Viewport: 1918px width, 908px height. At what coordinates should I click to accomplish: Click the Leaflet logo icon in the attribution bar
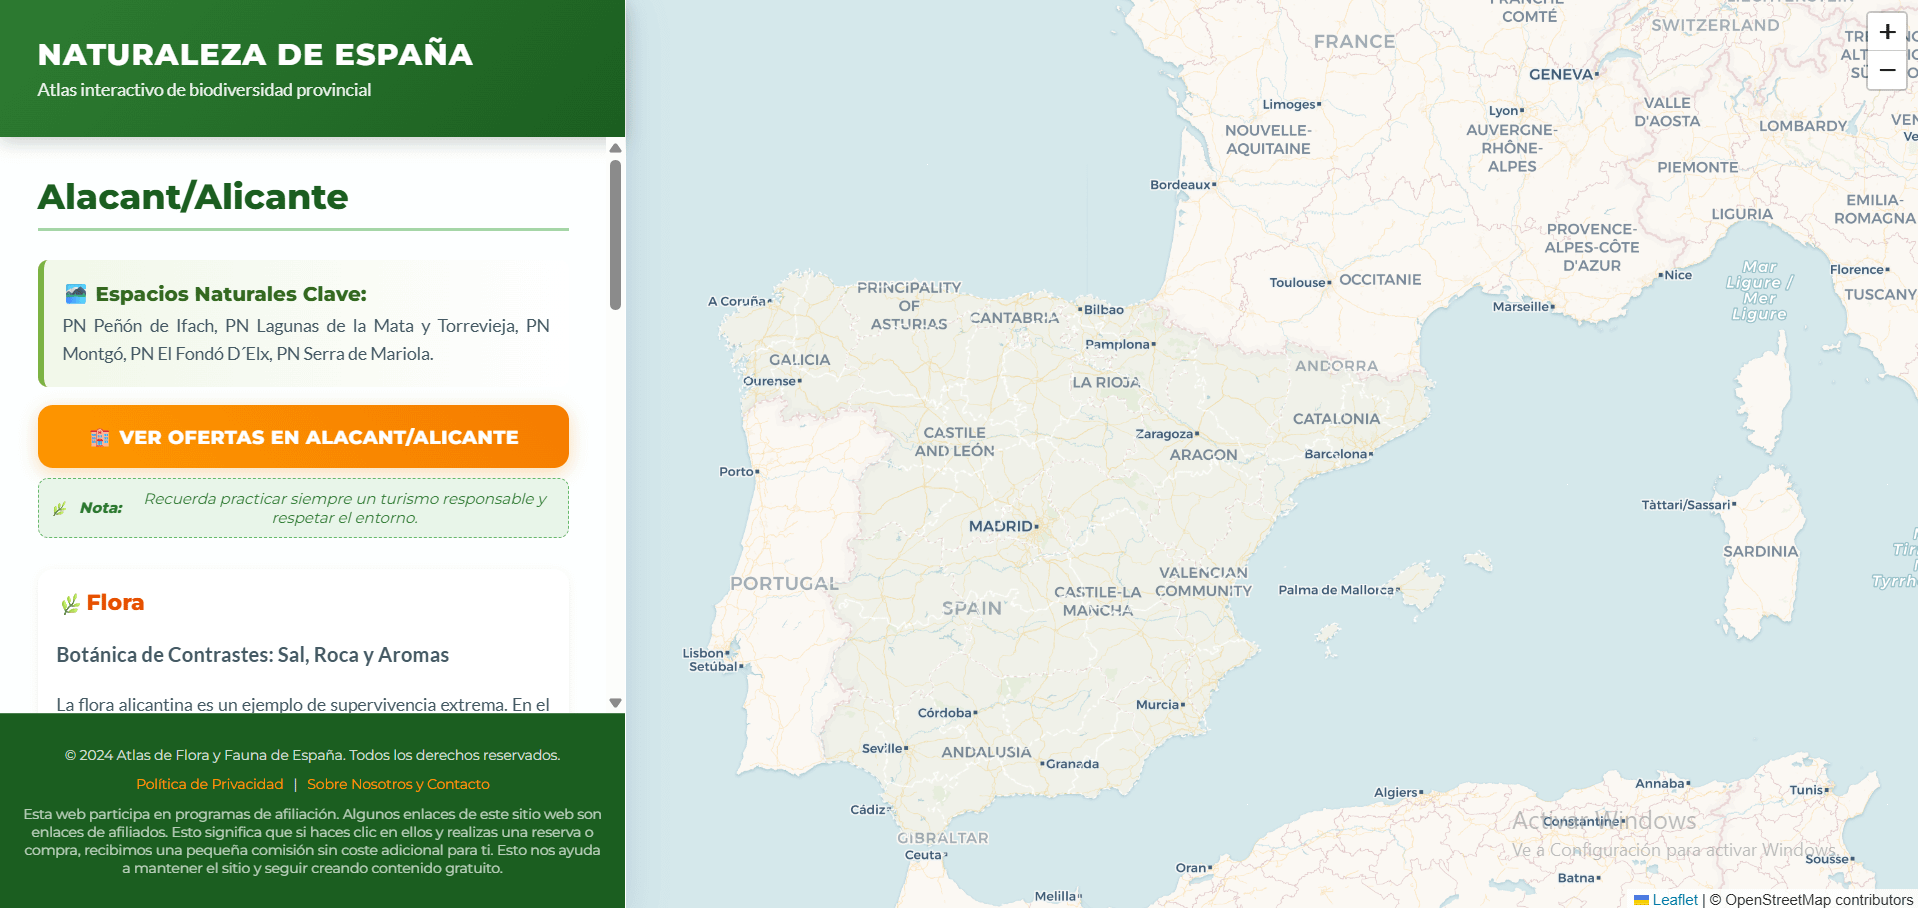(1642, 899)
